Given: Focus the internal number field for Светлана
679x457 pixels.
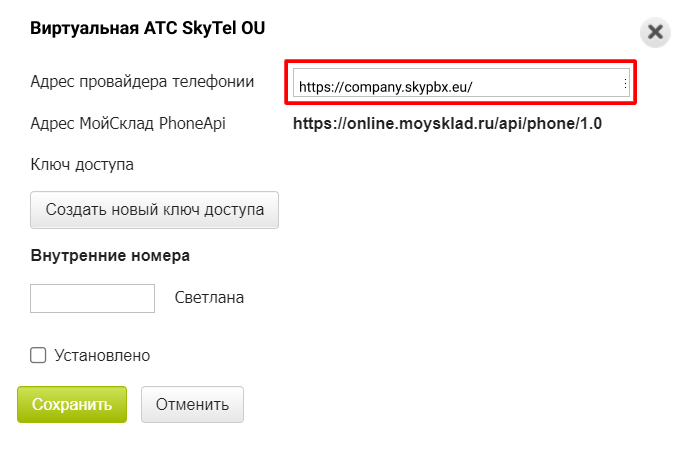Looking at the screenshot, I should click(92, 298).
